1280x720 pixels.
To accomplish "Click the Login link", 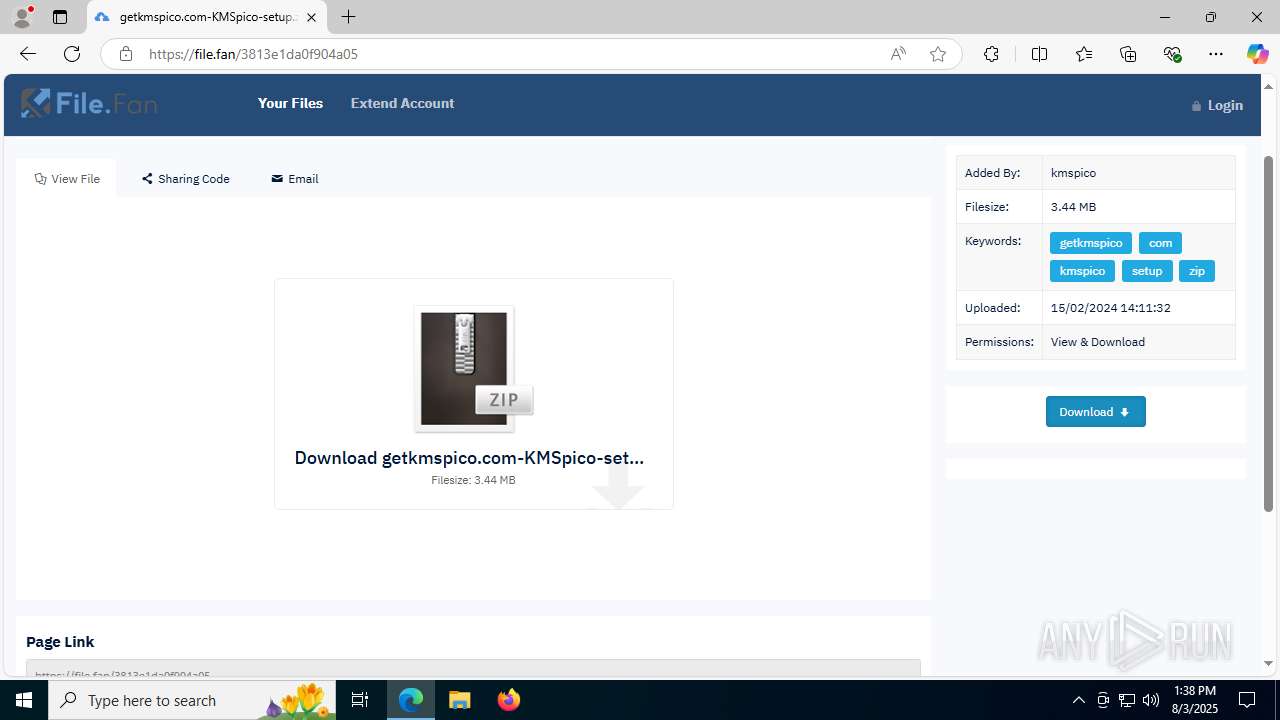I will pyautogui.click(x=1217, y=105).
